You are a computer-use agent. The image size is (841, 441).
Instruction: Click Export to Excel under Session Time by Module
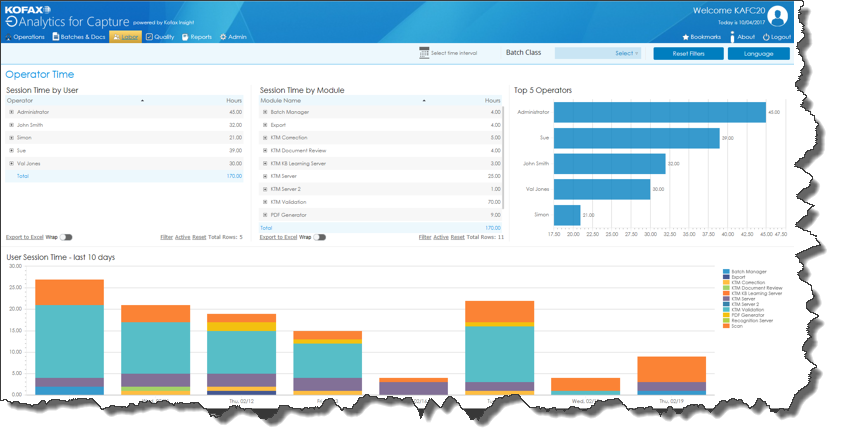(x=278, y=237)
